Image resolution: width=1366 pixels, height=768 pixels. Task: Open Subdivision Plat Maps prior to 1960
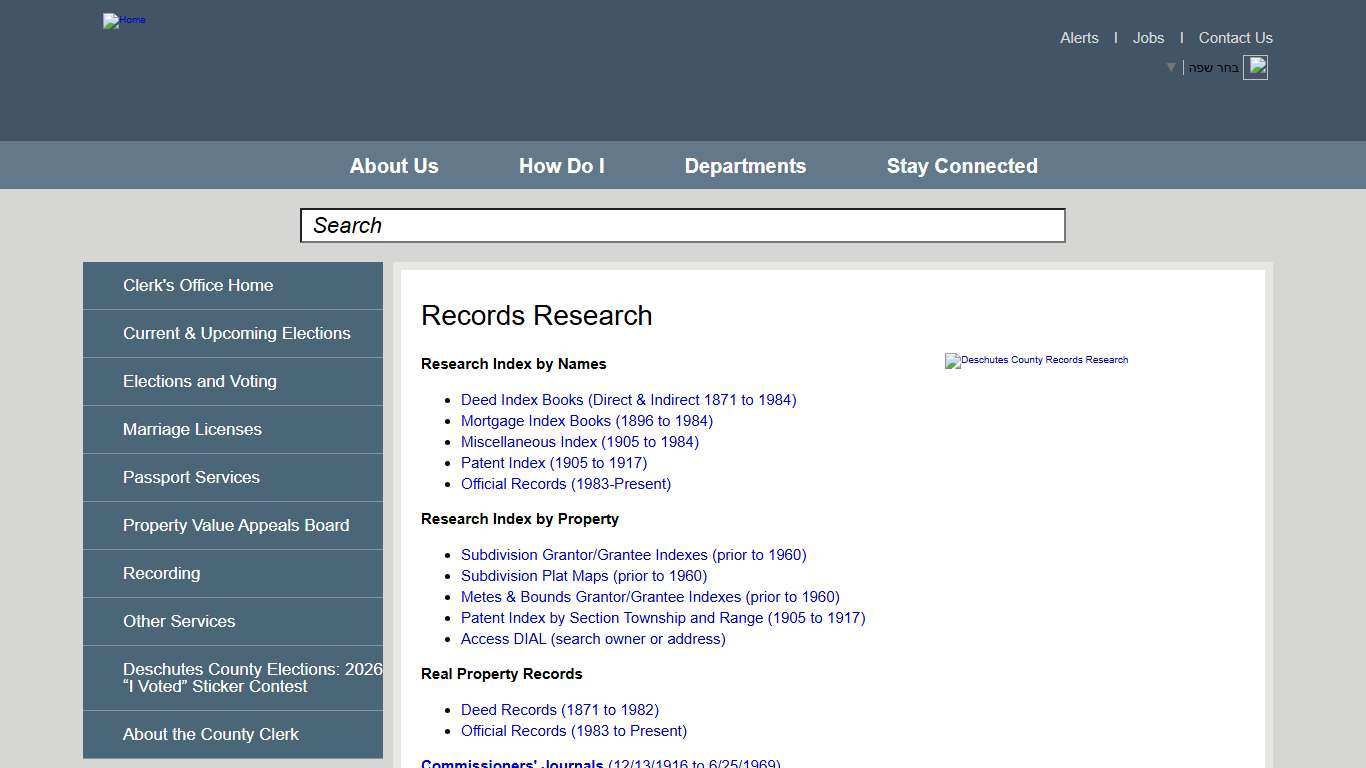click(583, 575)
